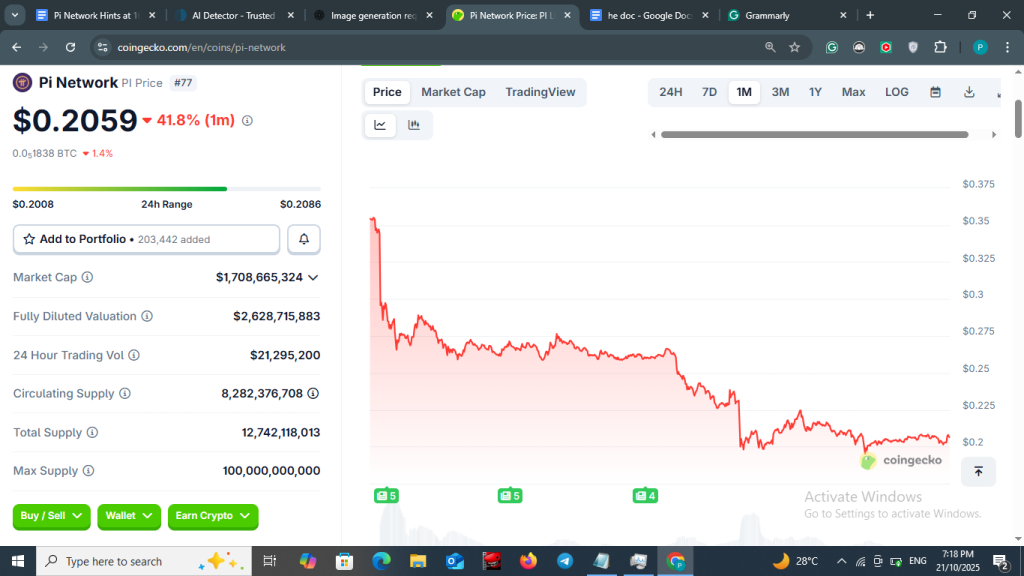Click the price alert bell icon
This screenshot has width=1024, height=576.
(304, 239)
